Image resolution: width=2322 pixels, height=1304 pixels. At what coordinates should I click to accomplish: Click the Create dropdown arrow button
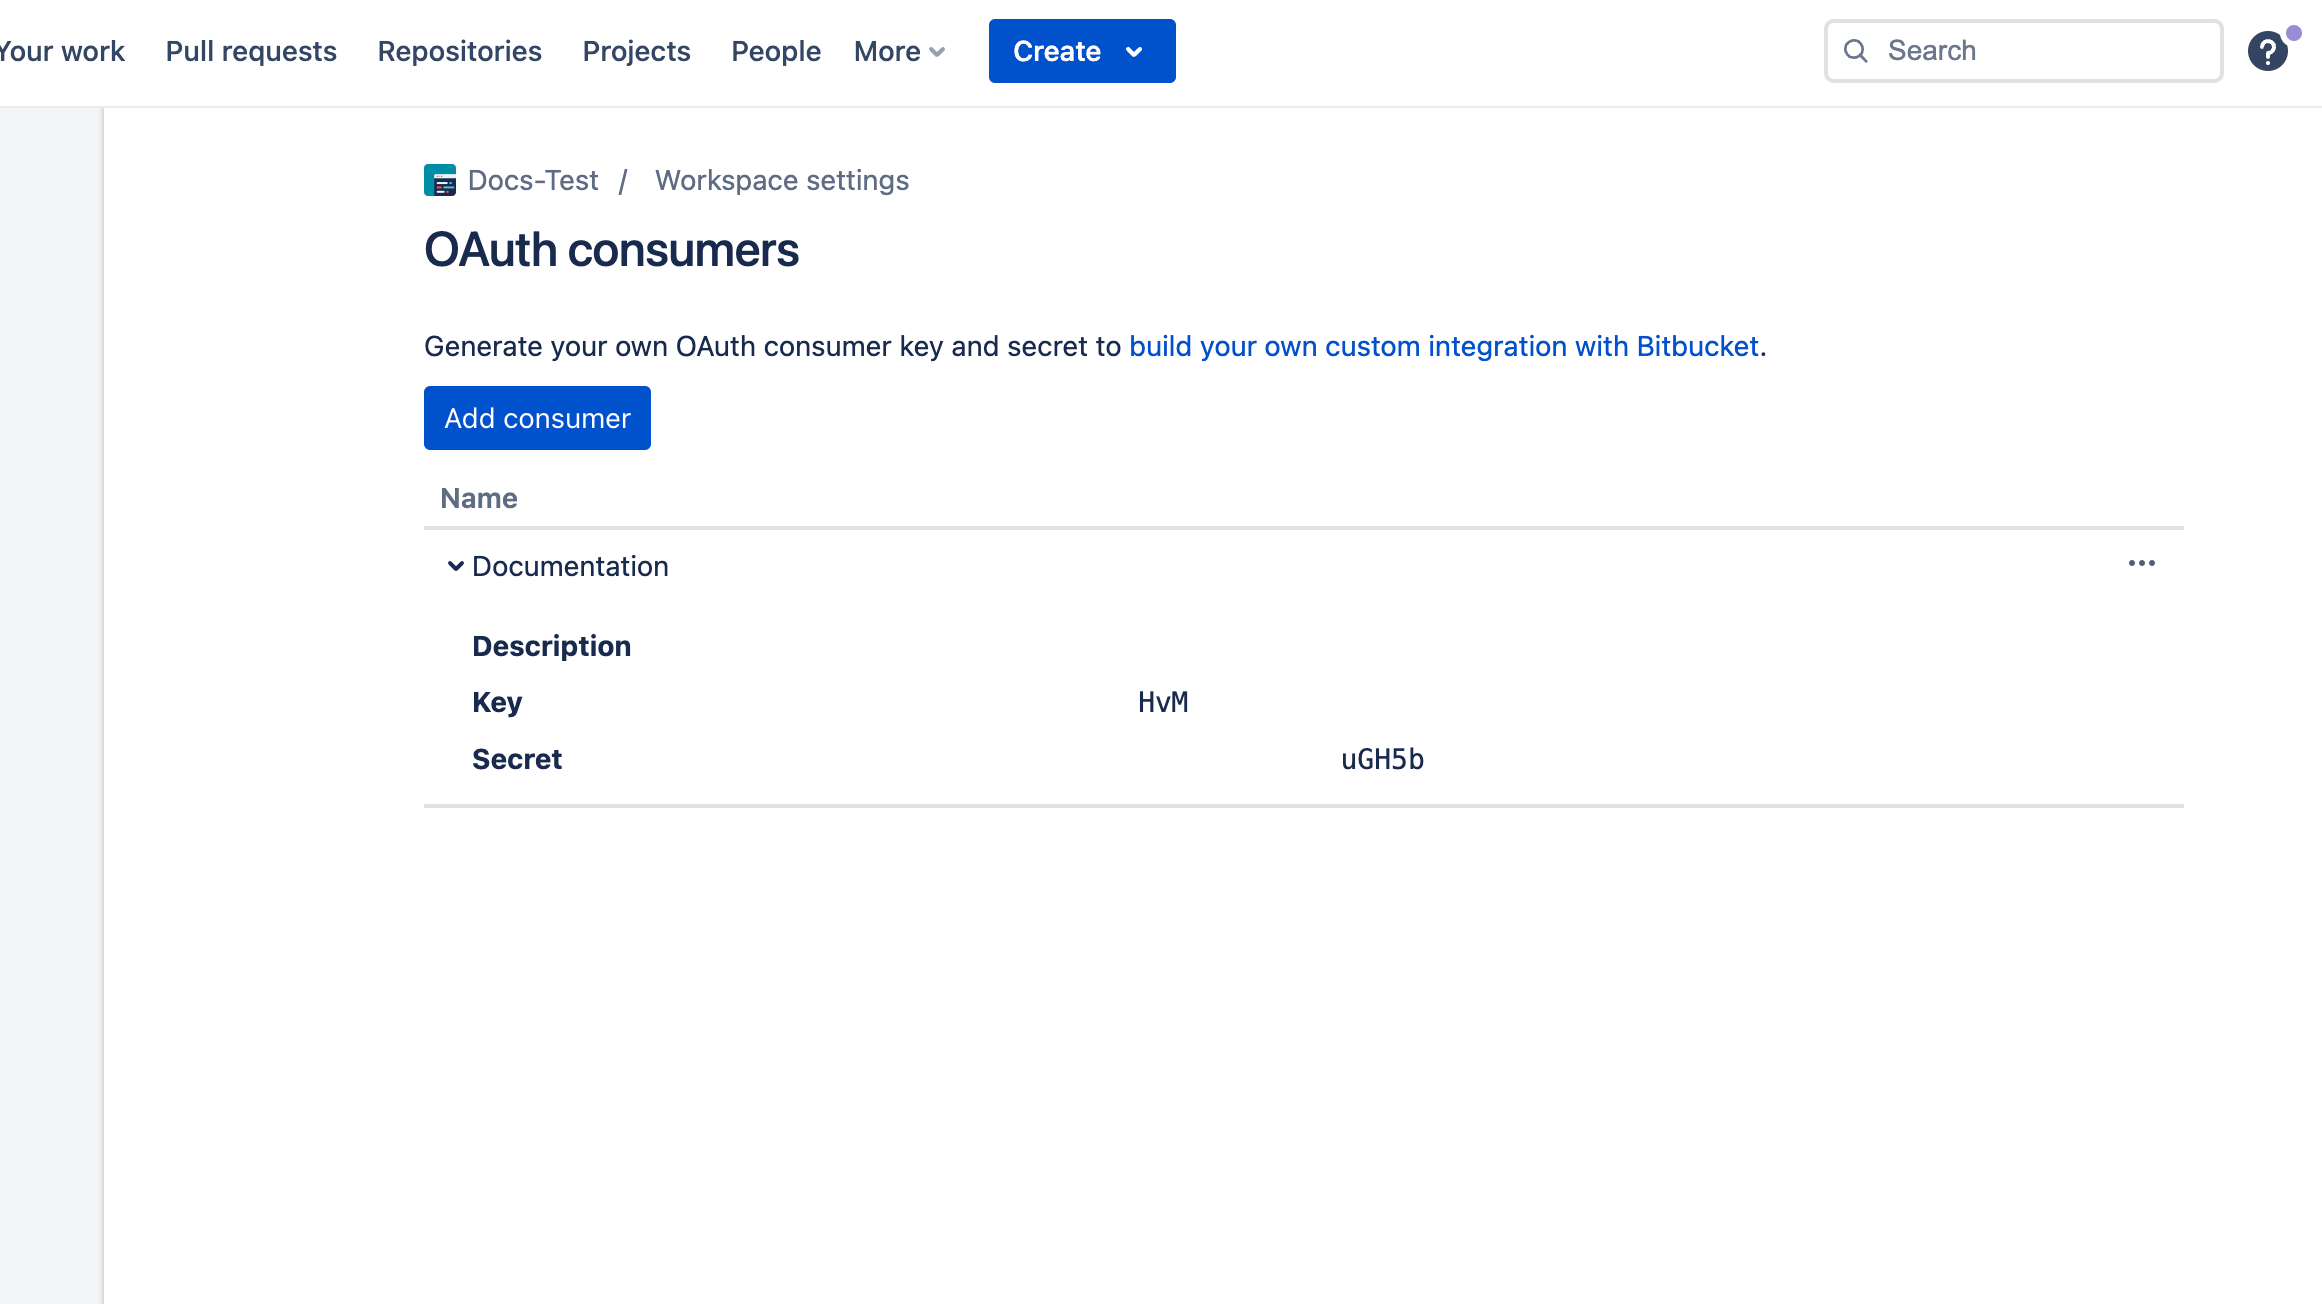click(1137, 49)
